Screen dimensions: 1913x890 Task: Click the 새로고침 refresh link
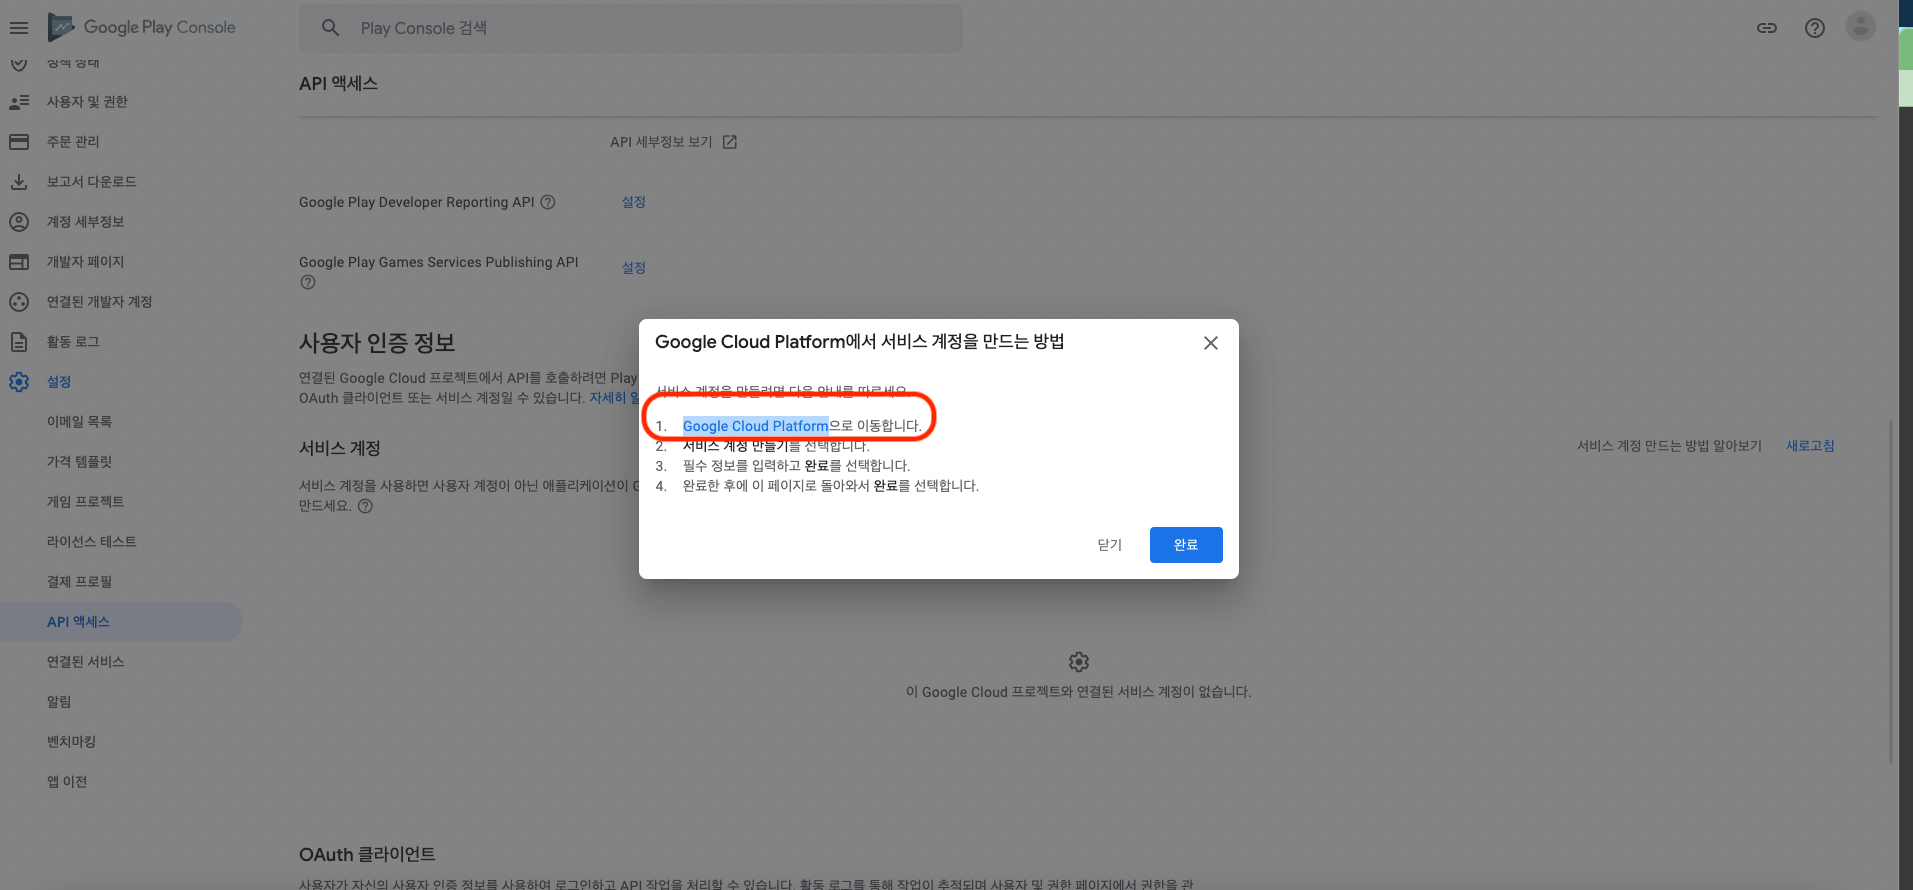1810,446
